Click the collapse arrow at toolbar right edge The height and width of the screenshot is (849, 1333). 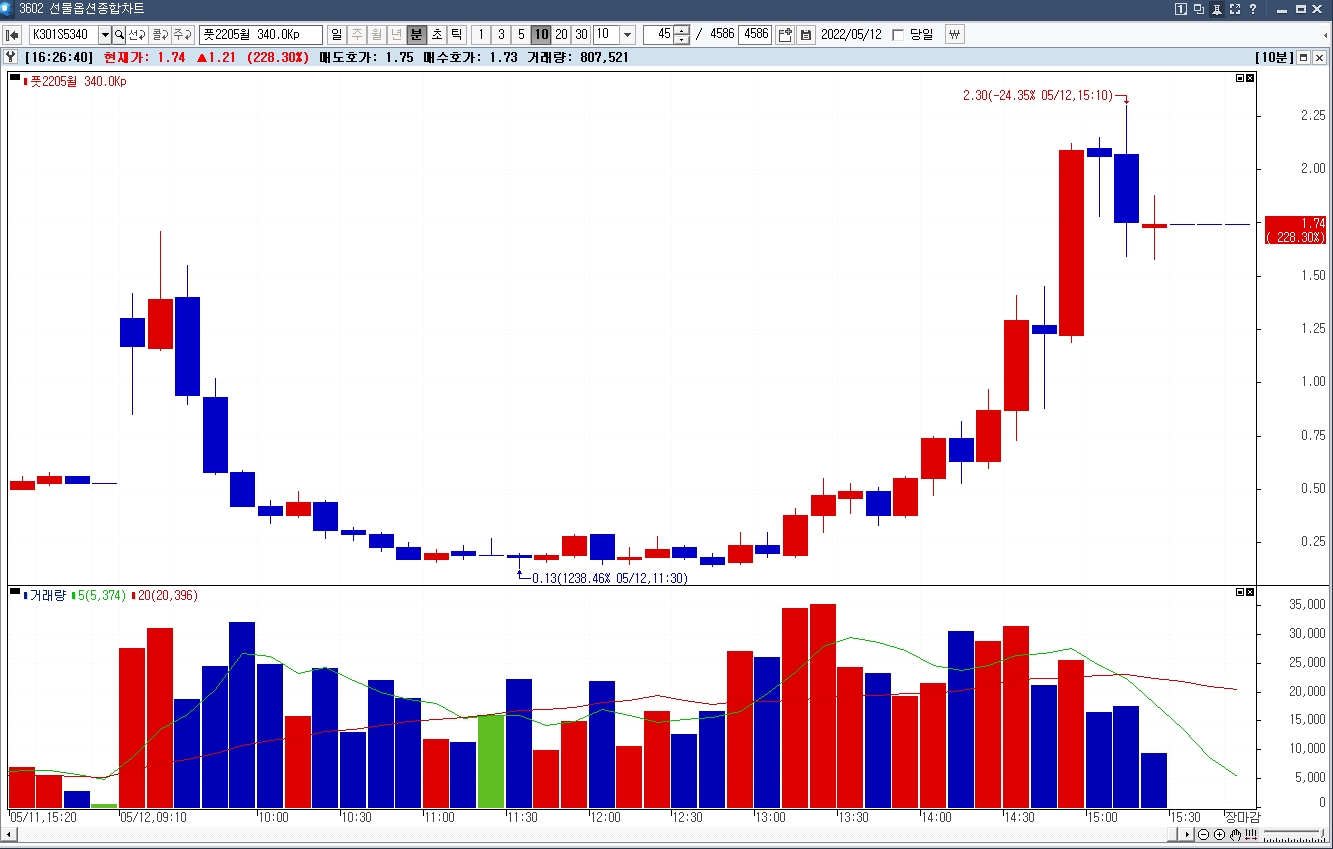pos(1325,35)
